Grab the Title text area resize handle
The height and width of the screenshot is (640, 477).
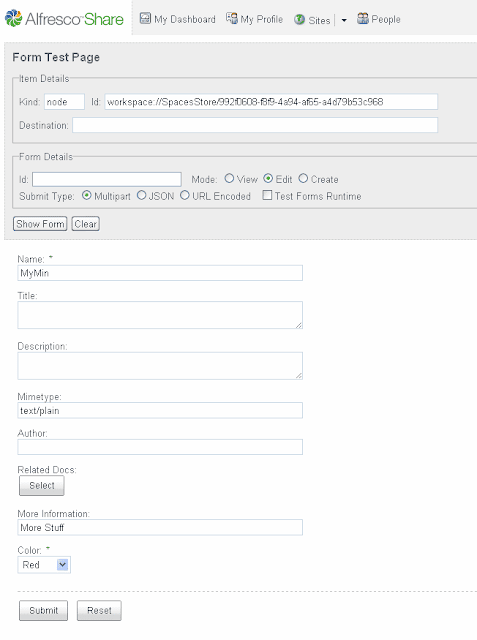299,325
